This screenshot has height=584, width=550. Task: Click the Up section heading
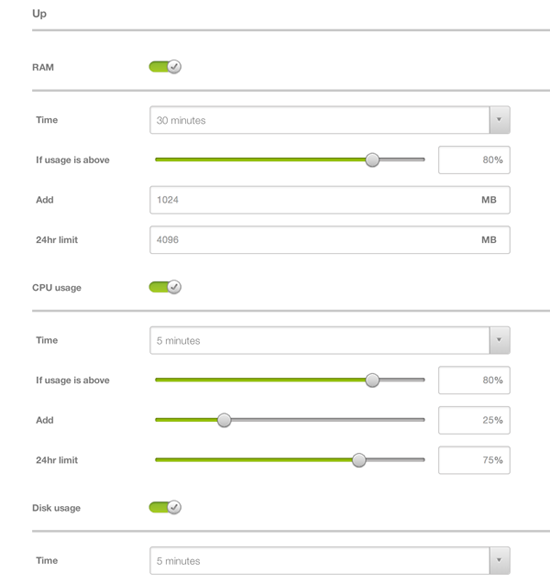[39, 14]
